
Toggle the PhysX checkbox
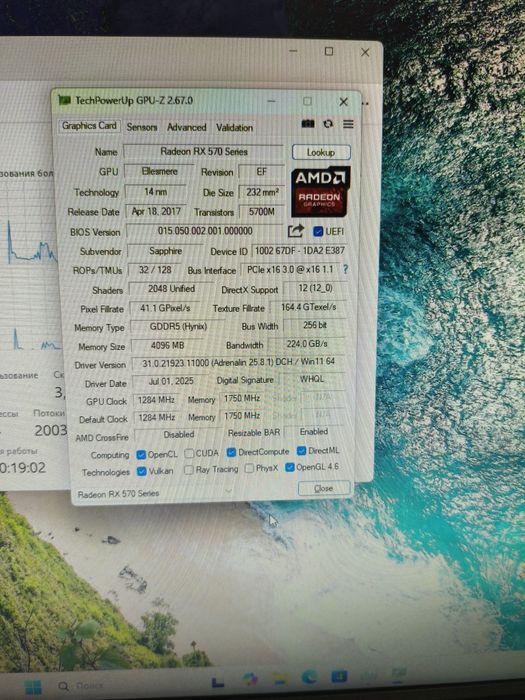[x=250, y=468]
